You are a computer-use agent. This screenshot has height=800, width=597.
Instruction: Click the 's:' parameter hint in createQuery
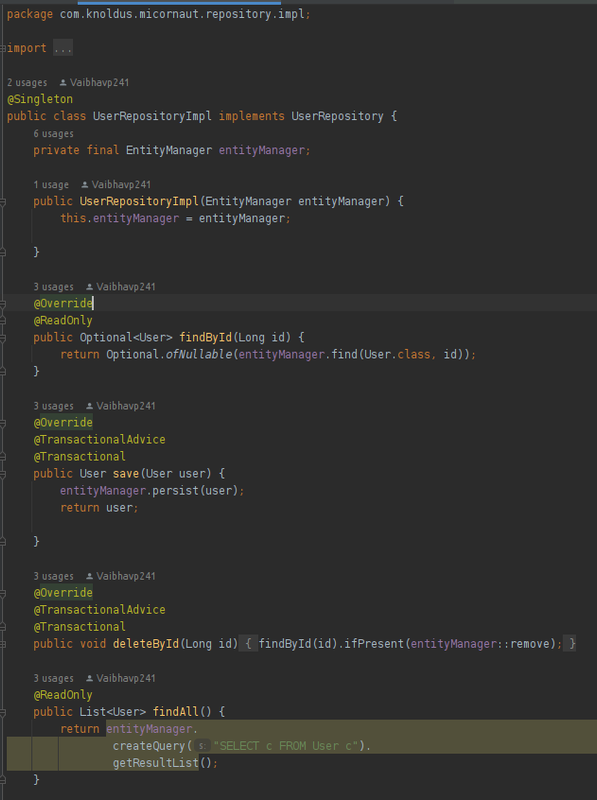pyautogui.click(x=203, y=746)
